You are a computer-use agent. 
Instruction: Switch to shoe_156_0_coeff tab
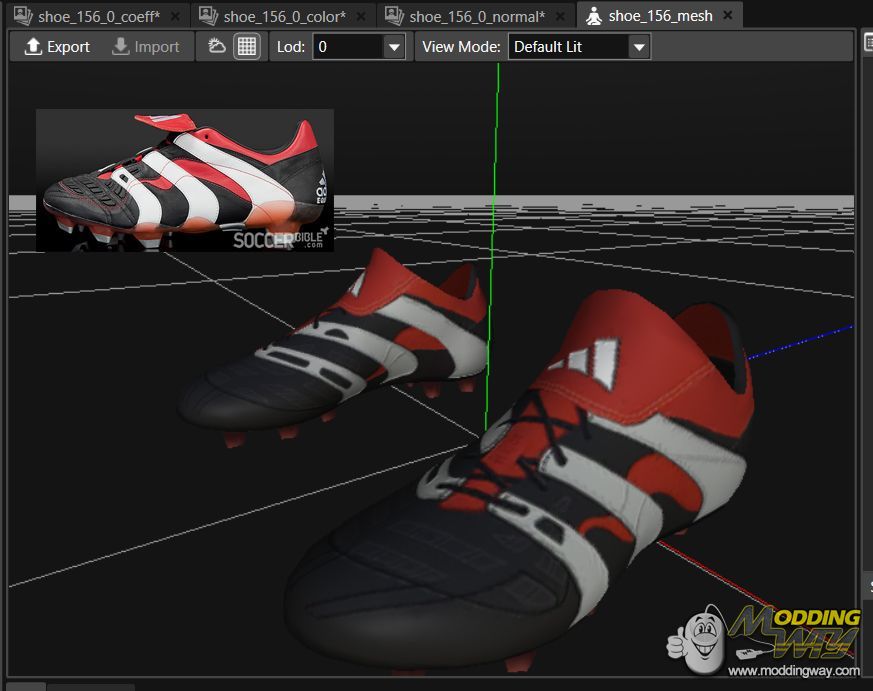point(98,16)
